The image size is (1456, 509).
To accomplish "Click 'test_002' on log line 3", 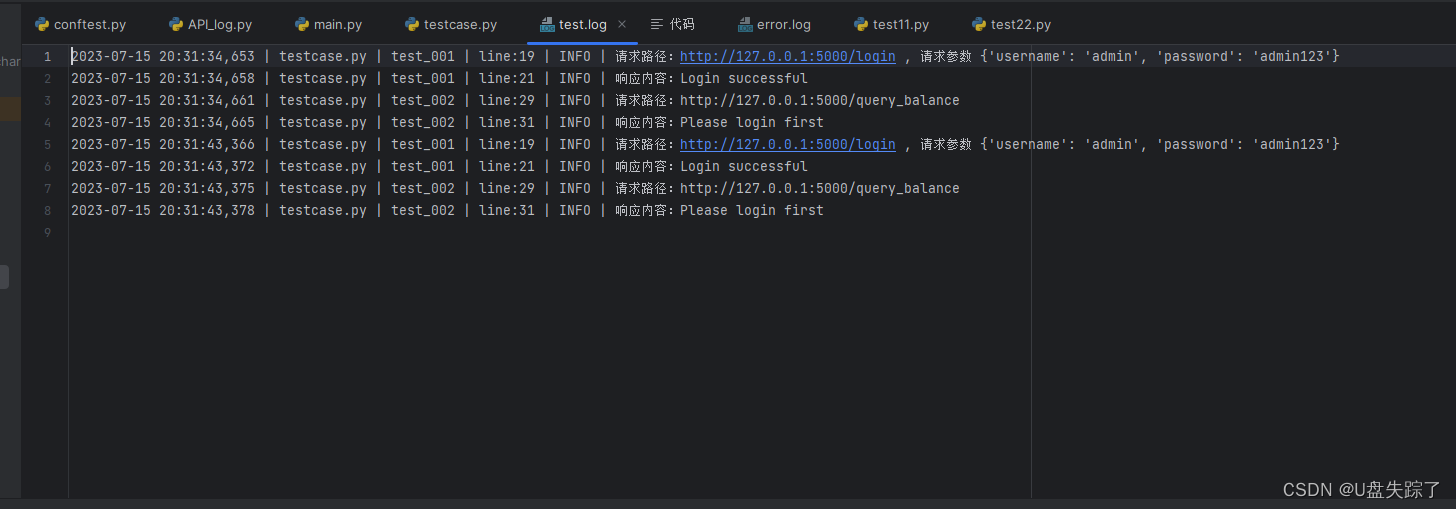I will [x=423, y=101].
